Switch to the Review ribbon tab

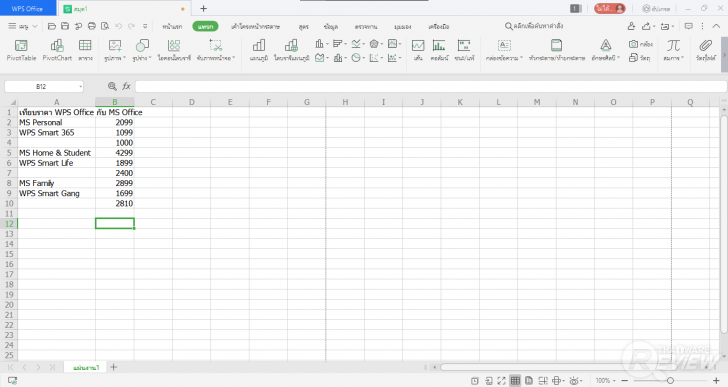click(x=366, y=26)
